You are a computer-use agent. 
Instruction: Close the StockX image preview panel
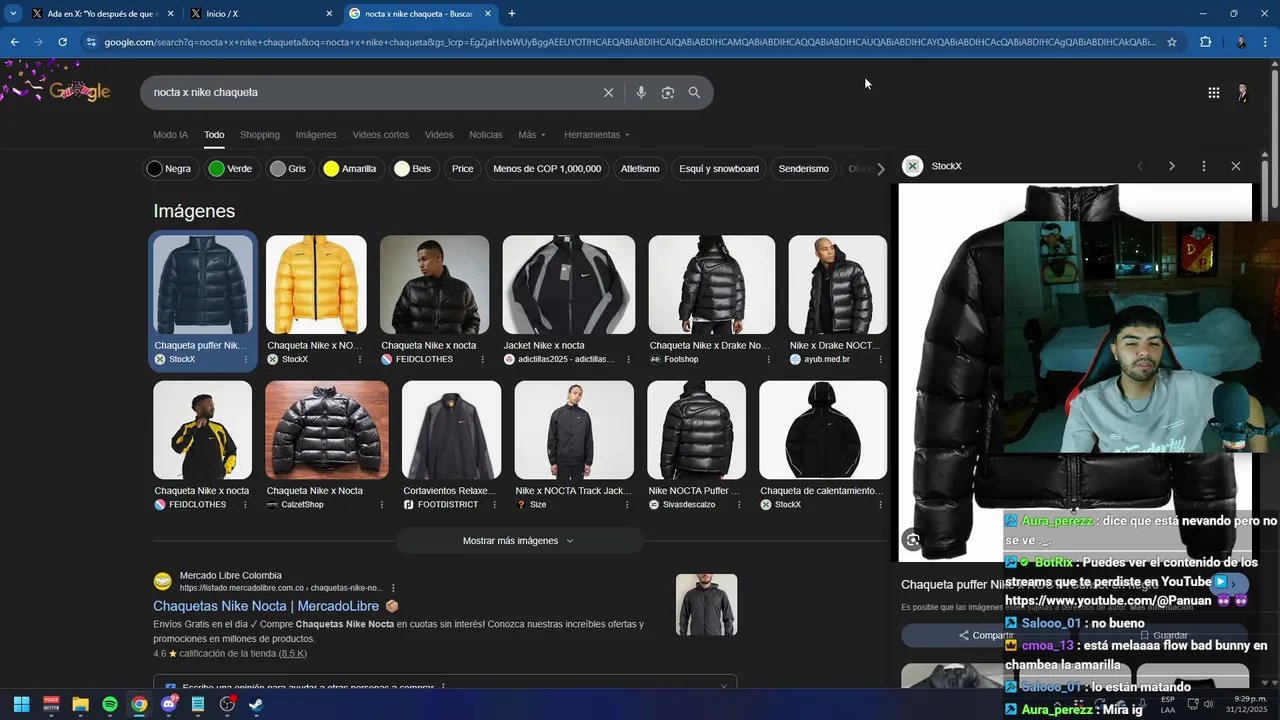(x=1236, y=166)
